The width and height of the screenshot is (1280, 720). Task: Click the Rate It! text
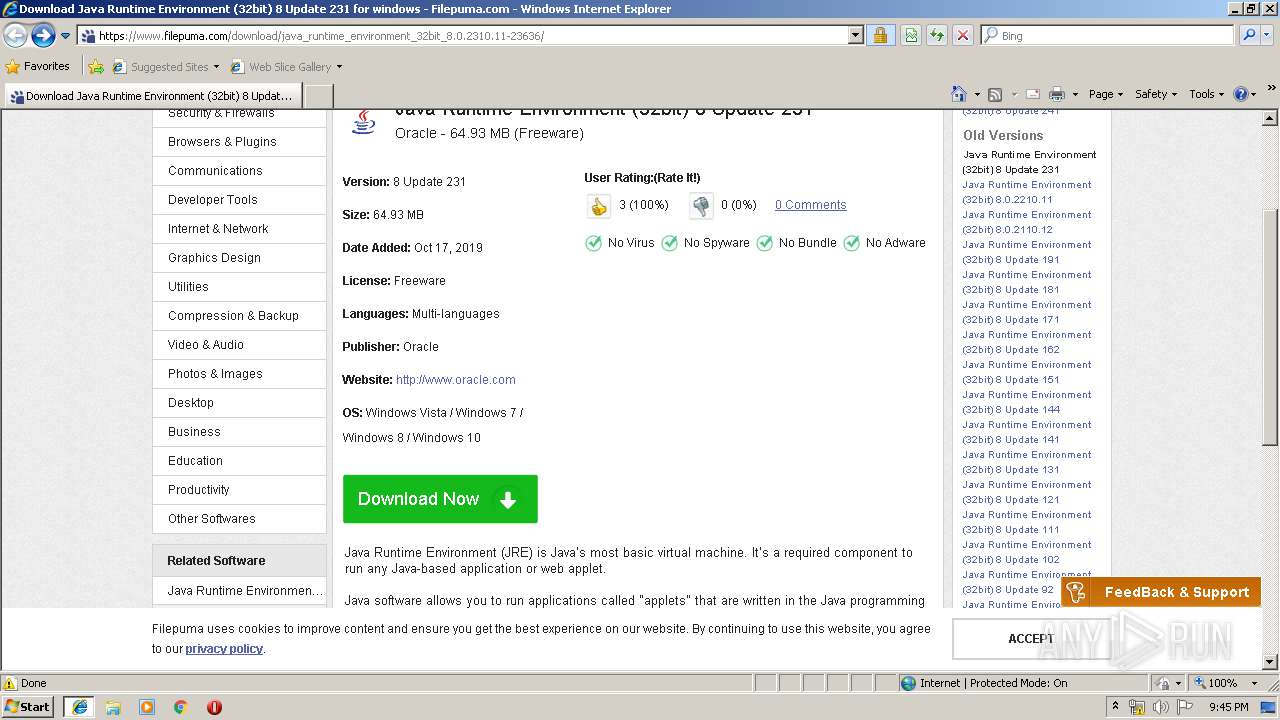677,178
